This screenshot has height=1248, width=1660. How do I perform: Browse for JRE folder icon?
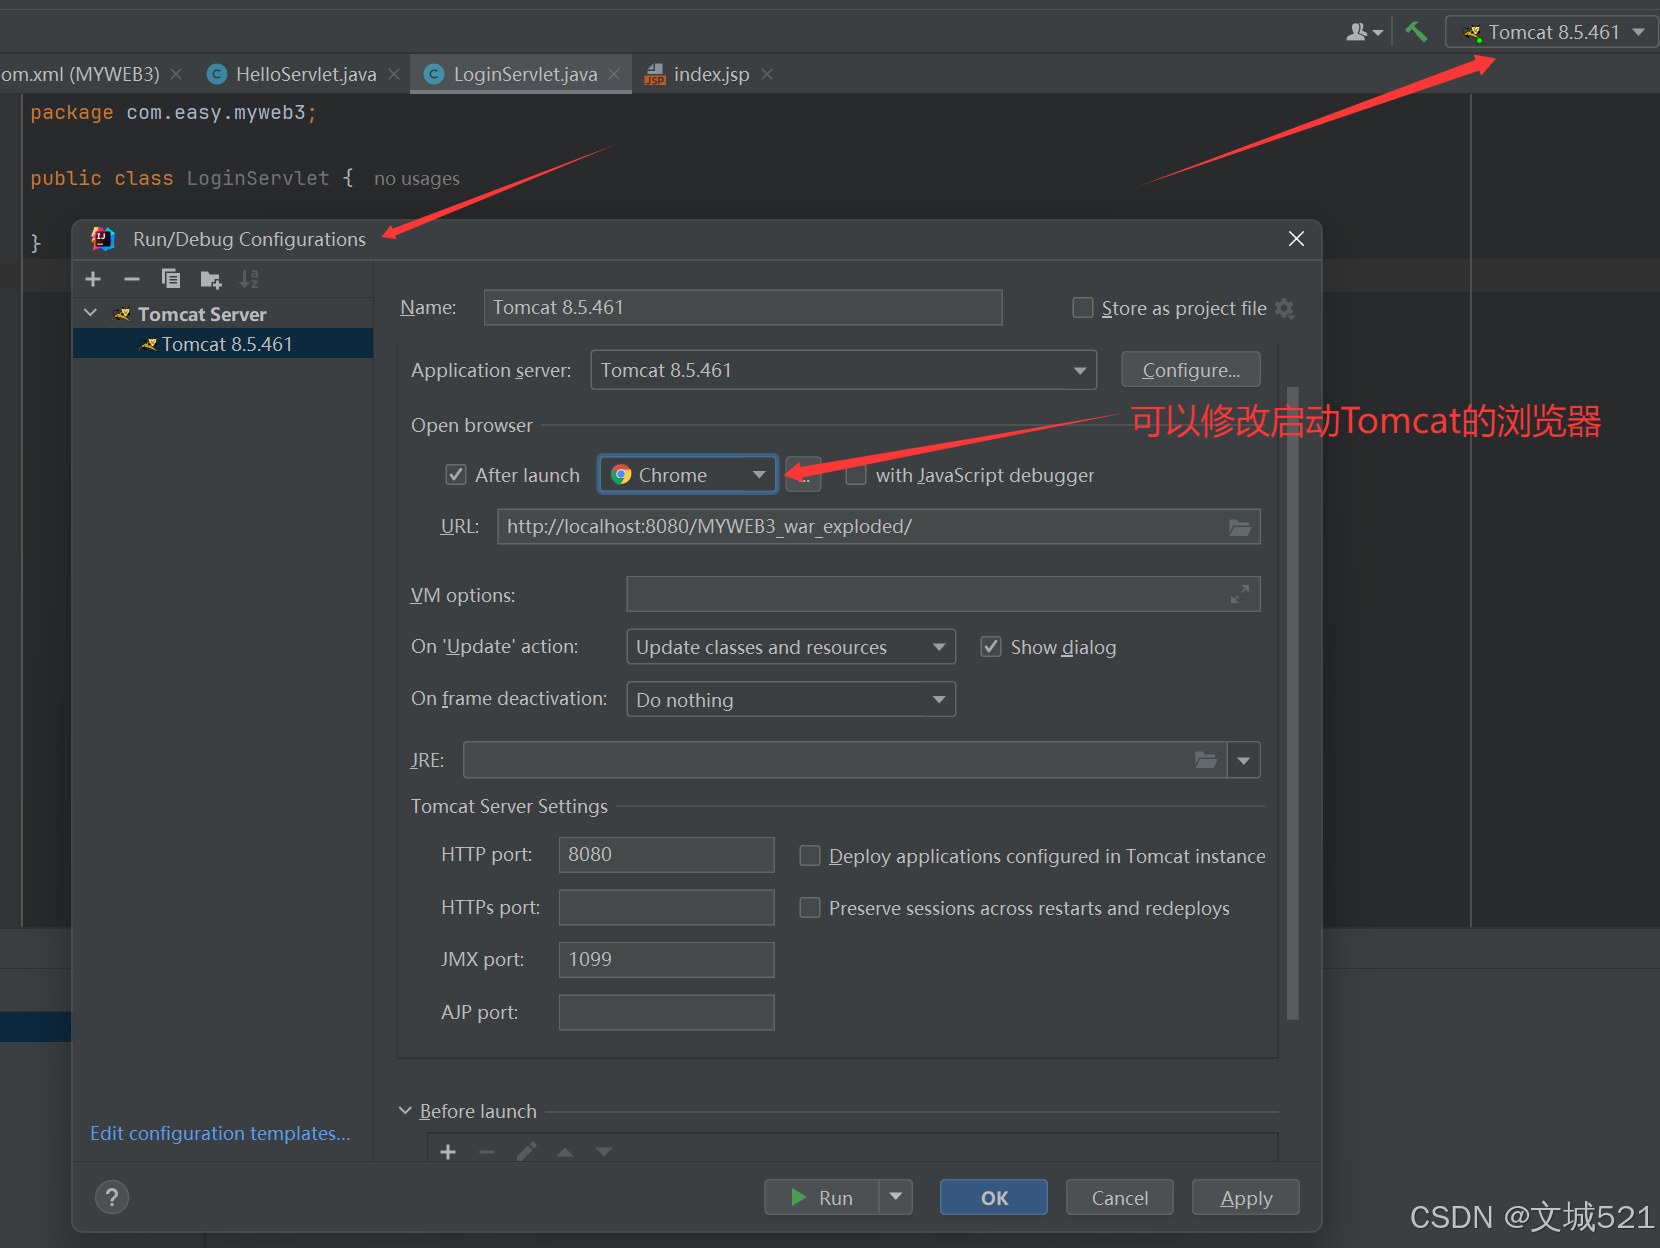(x=1206, y=760)
